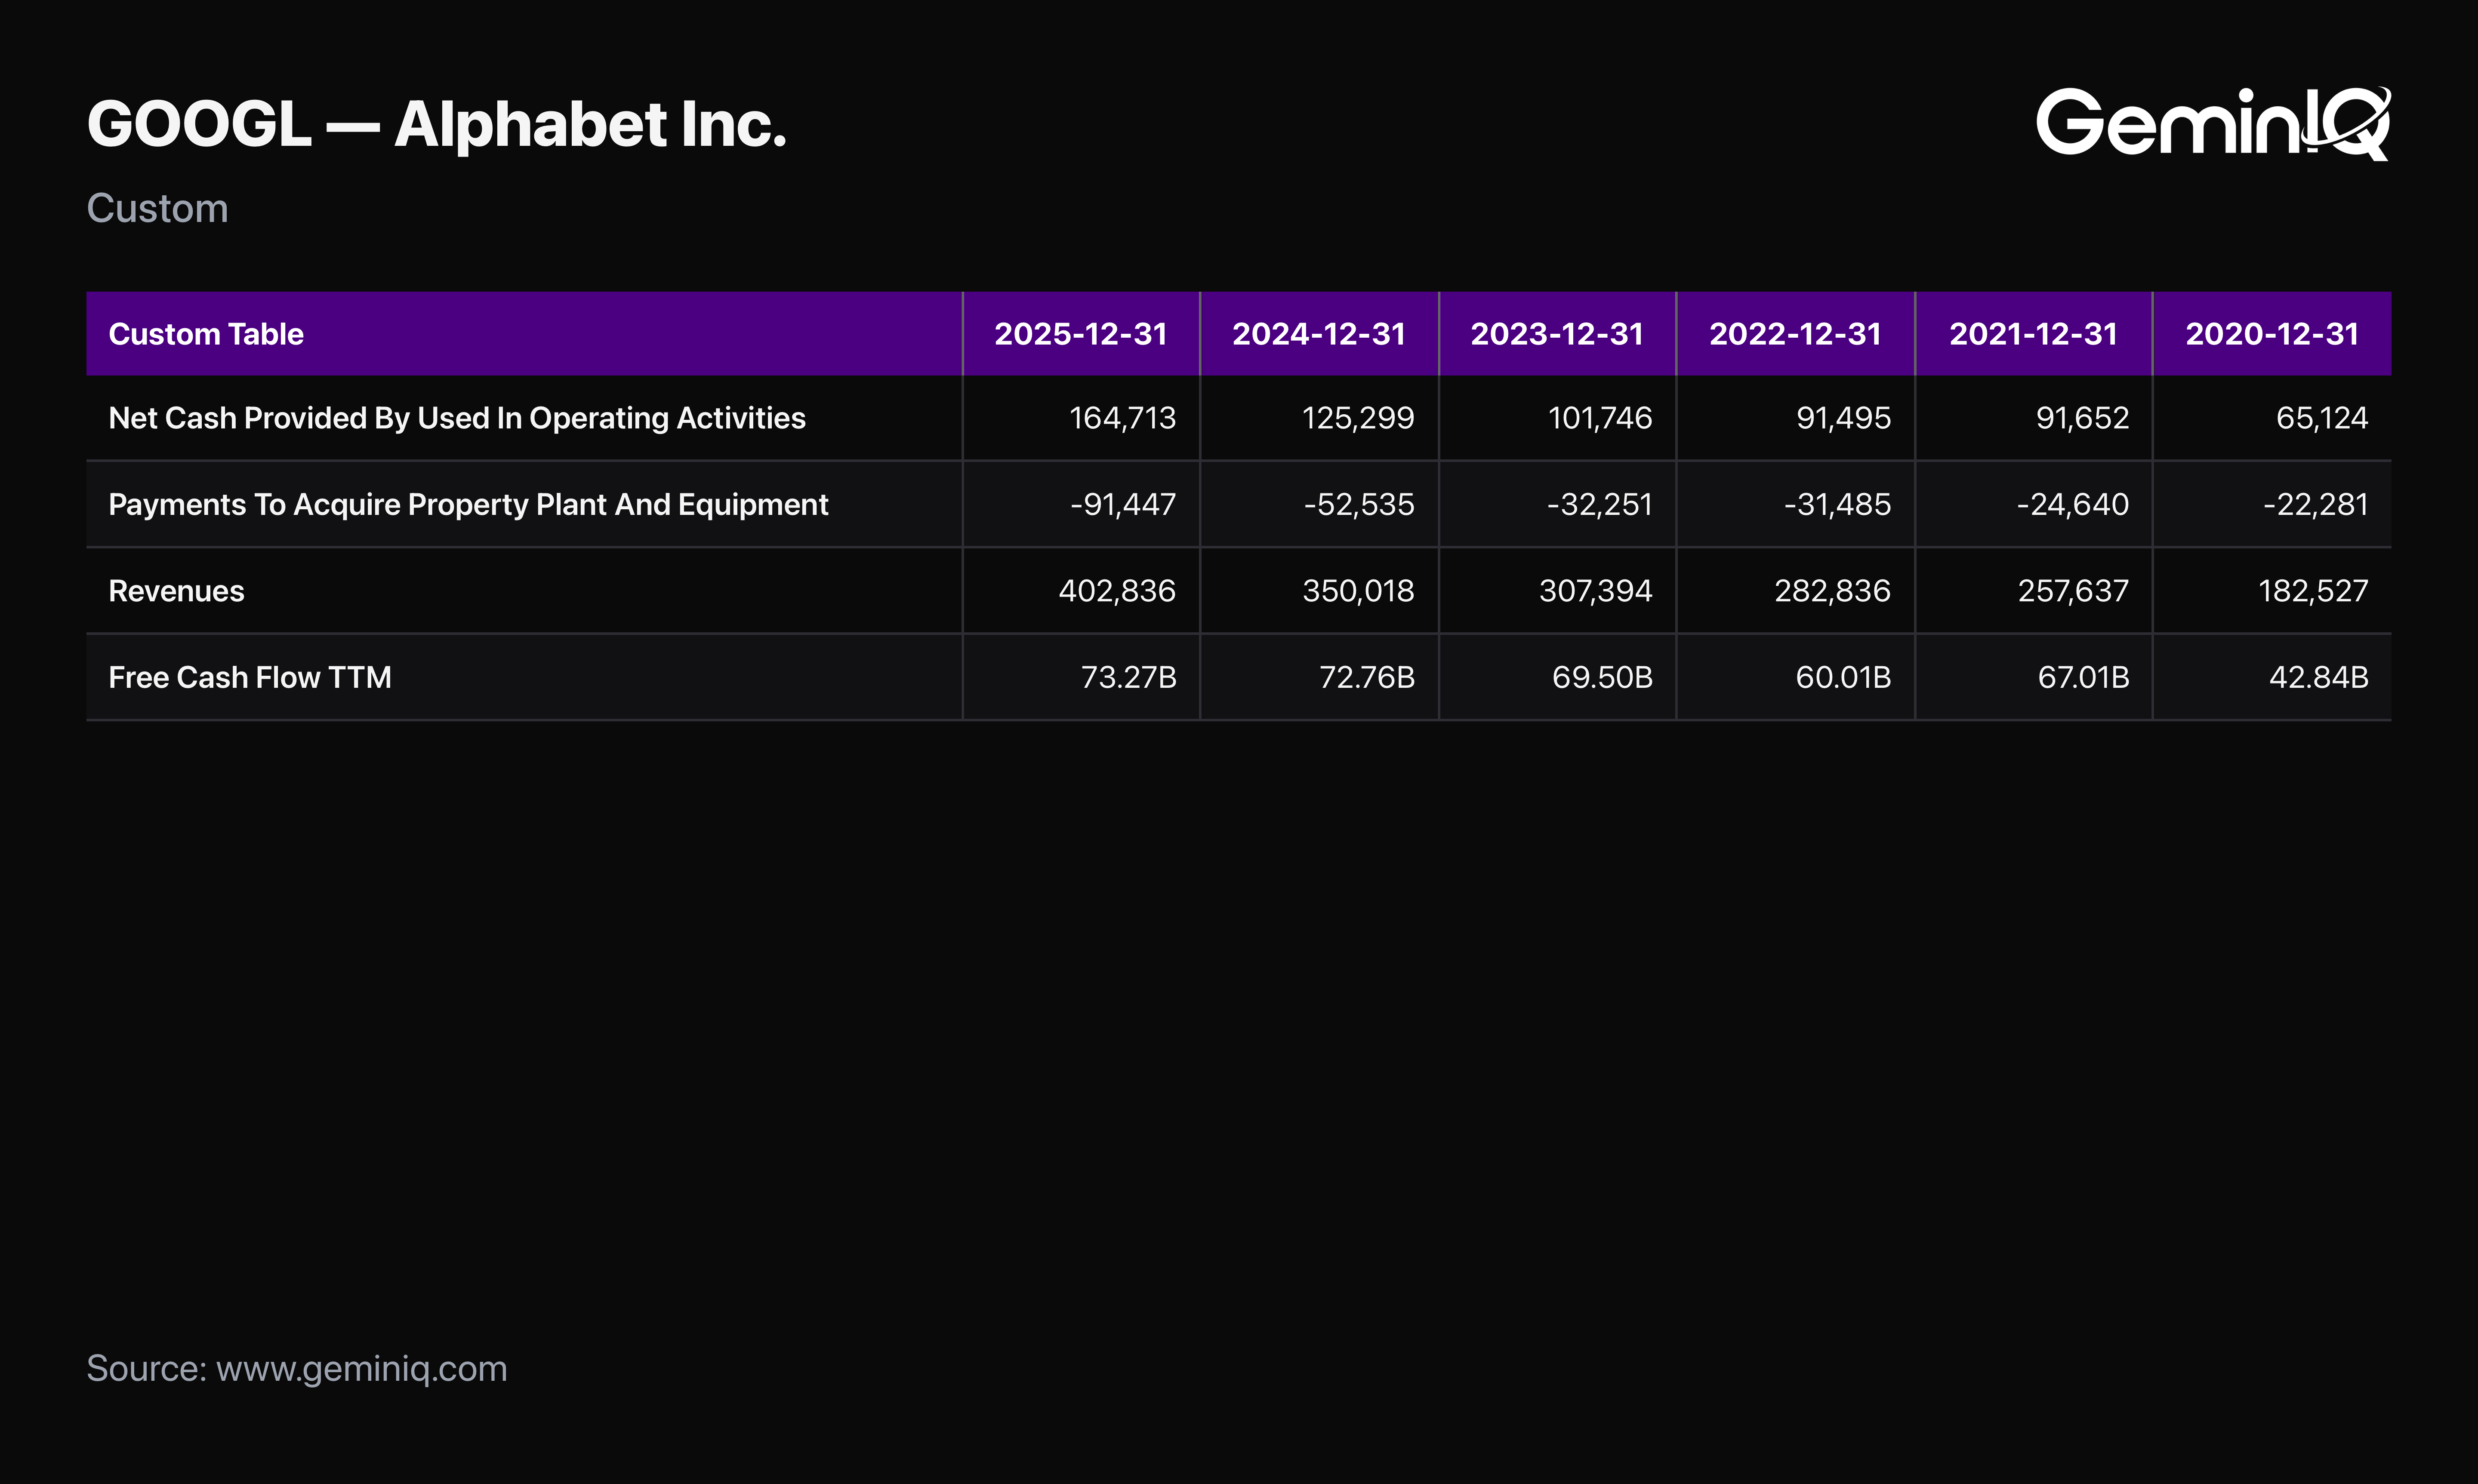This screenshot has height=1484, width=2478.
Task: Click revenue value 350,018
Action: (x=1358, y=591)
